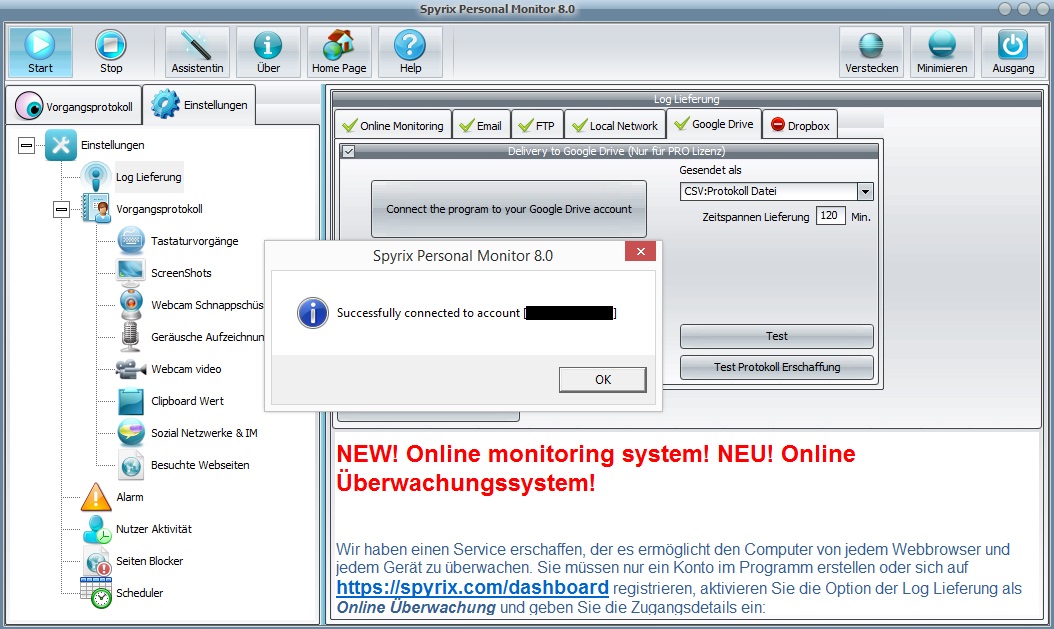Select the Webcam Schnappschüsse camera icon
The image size is (1054, 629).
[x=130, y=304]
